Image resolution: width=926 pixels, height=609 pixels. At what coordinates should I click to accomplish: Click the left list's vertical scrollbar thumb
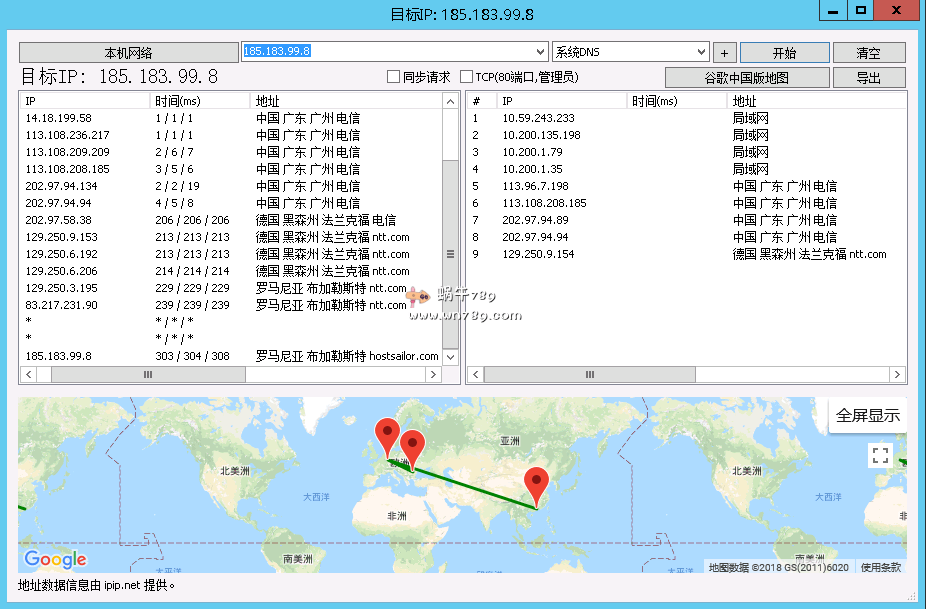(450, 254)
